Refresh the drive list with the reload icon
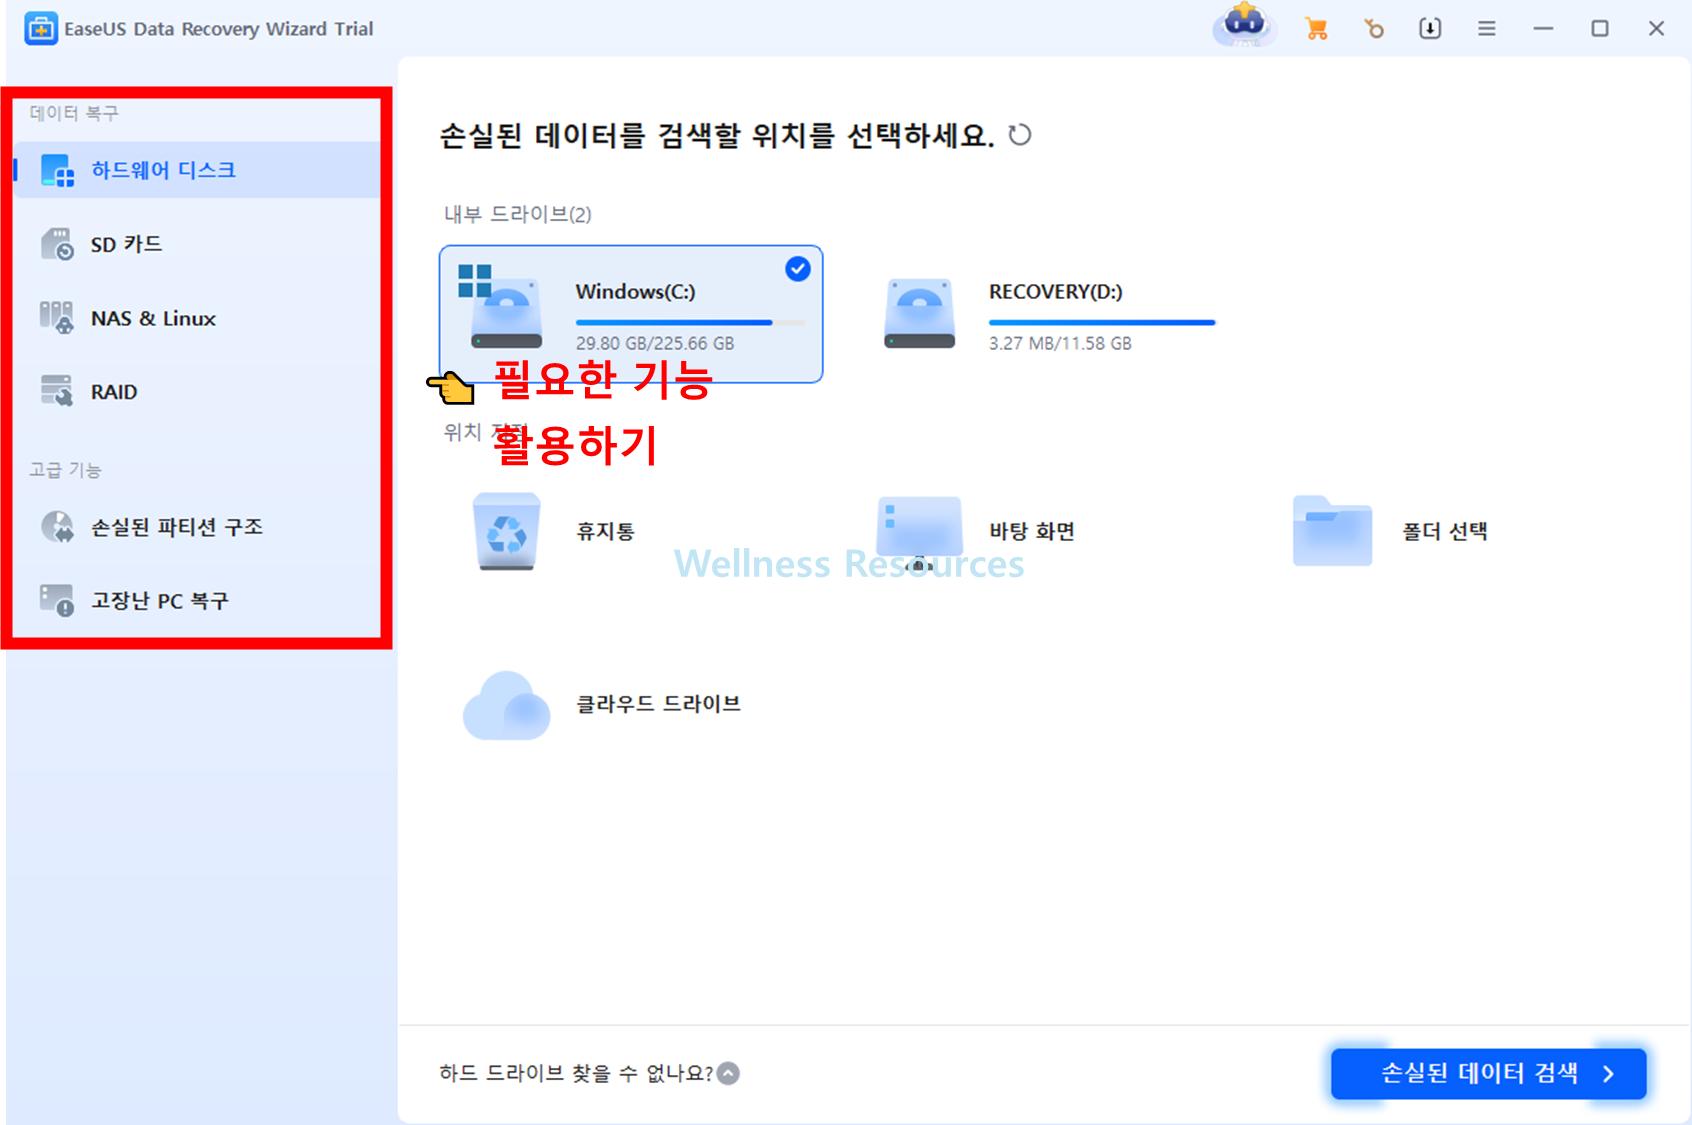This screenshot has height=1125, width=1692. click(1020, 135)
